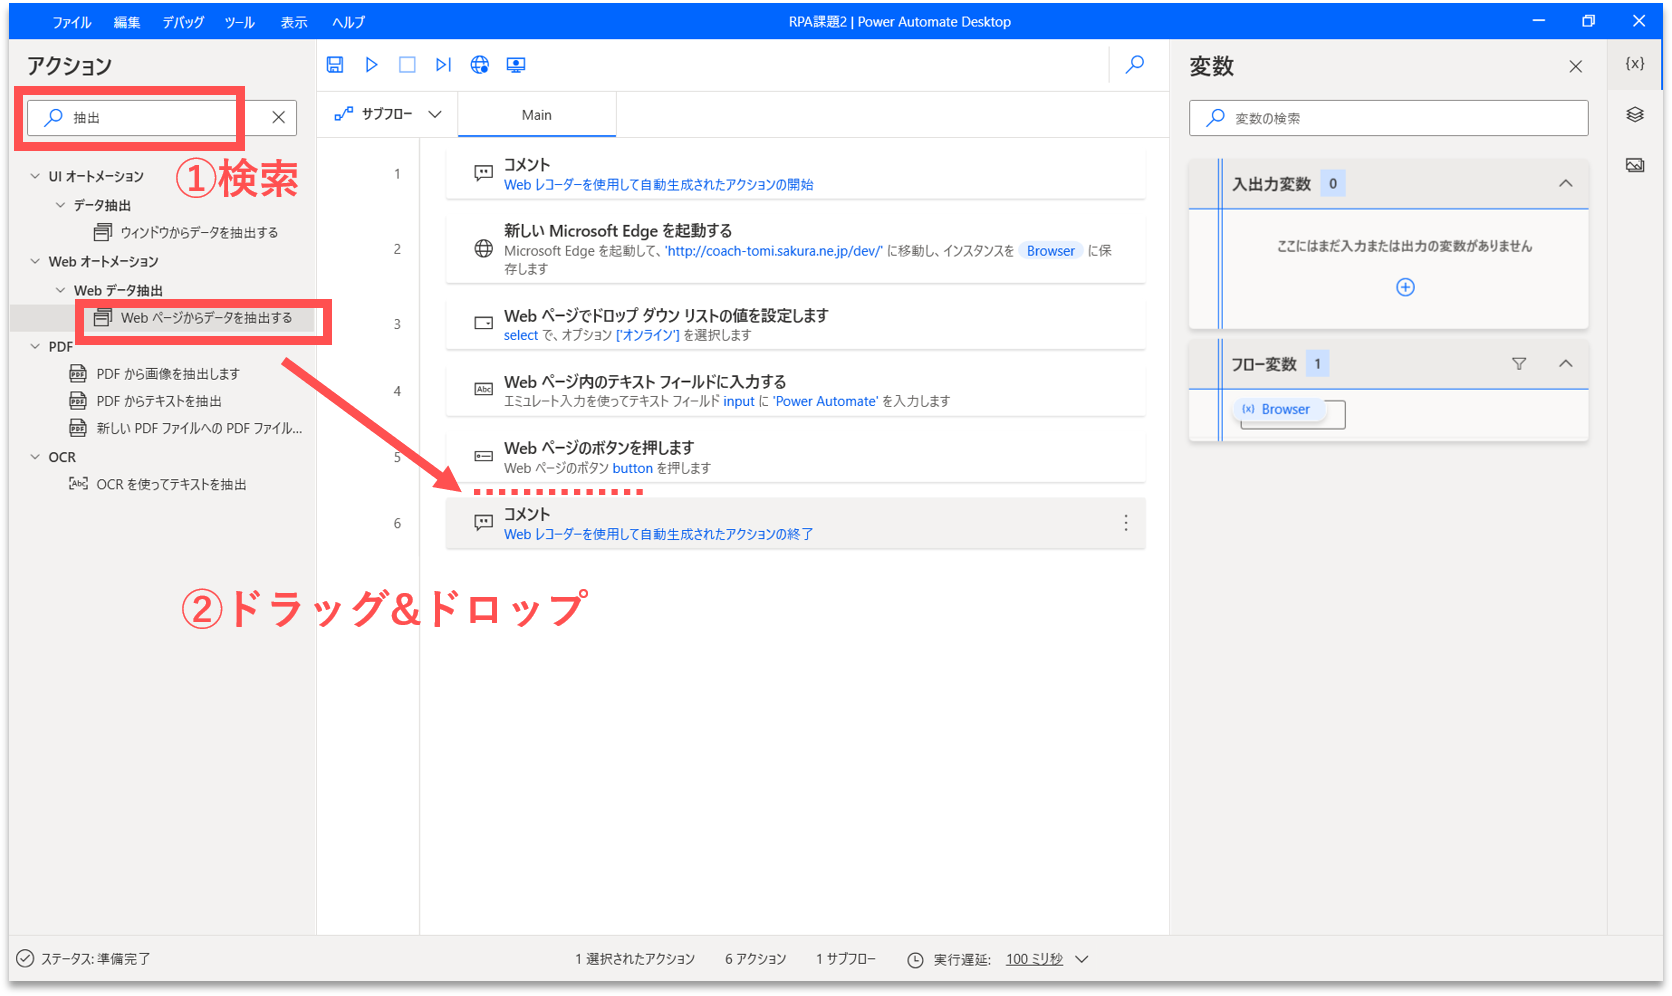
Task: Clear the action search box with X
Action: [279, 118]
